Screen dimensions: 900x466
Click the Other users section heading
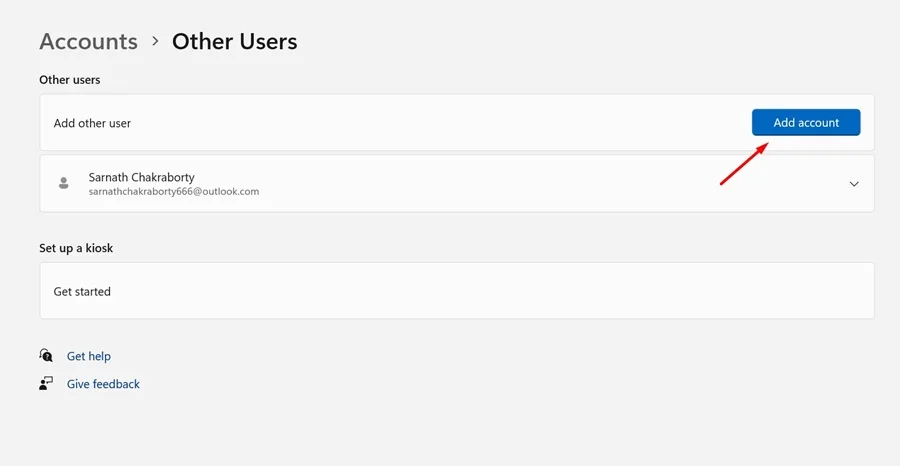click(69, 79)
